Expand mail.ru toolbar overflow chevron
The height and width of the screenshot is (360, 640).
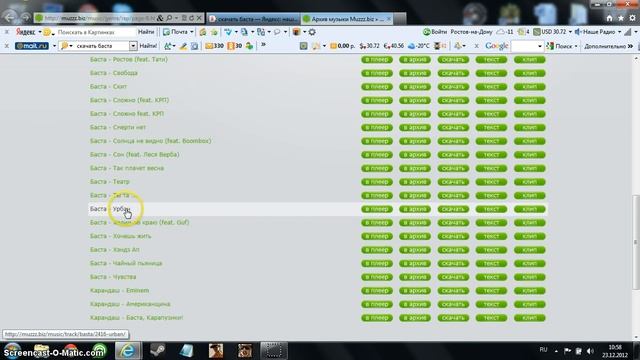click(x=263, y=44)
